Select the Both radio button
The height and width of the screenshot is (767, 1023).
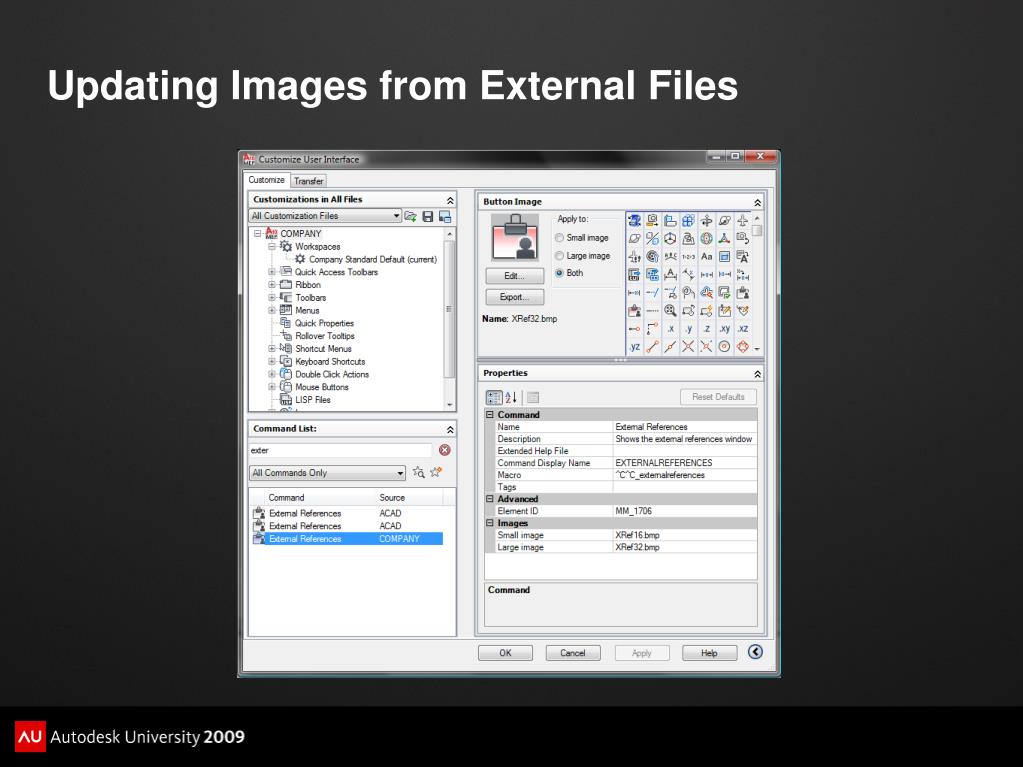coord(560,273)
